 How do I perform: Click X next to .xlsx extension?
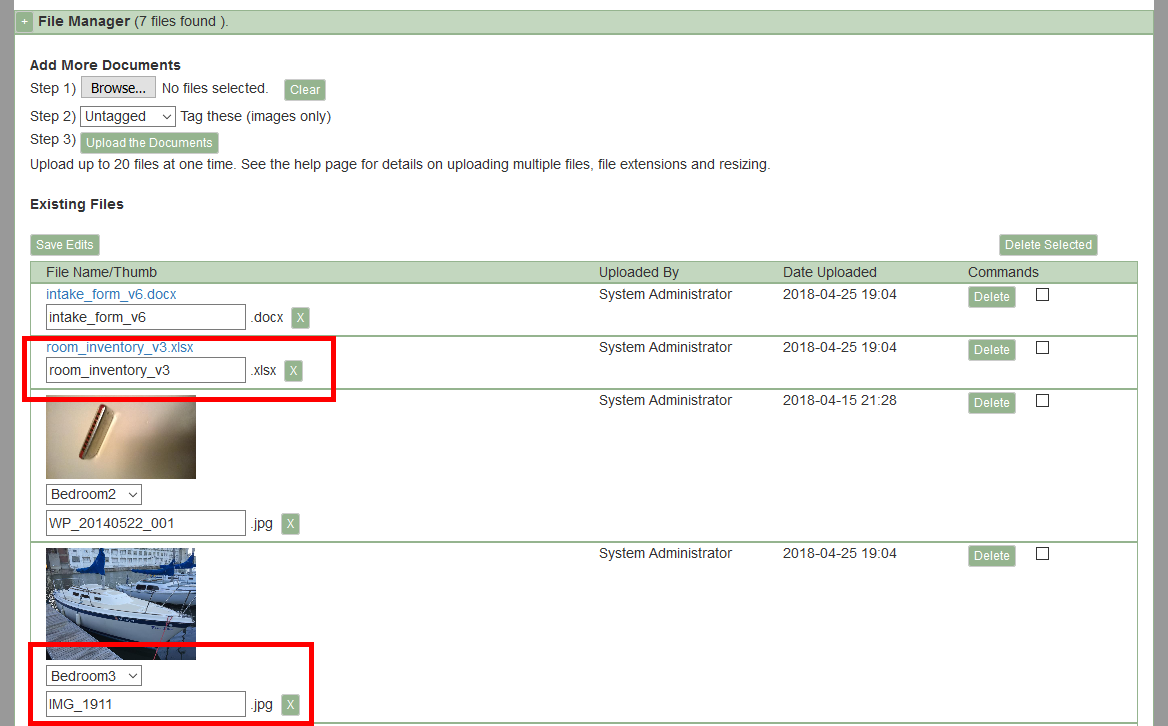pos(293,371)
